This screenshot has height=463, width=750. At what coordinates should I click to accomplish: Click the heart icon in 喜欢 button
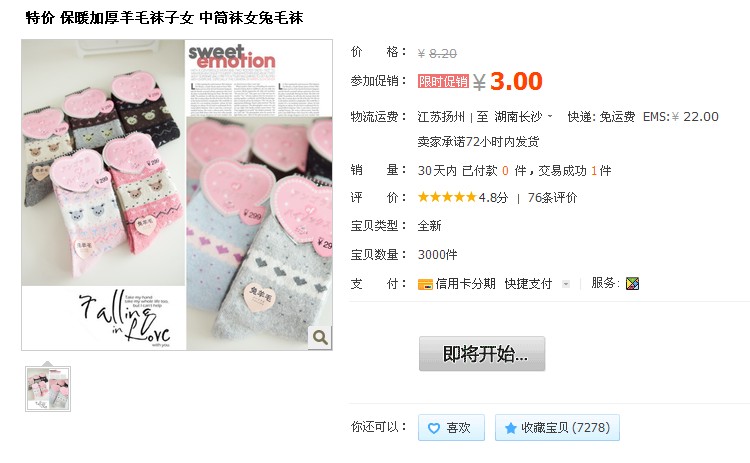click(x=433, y=428)
